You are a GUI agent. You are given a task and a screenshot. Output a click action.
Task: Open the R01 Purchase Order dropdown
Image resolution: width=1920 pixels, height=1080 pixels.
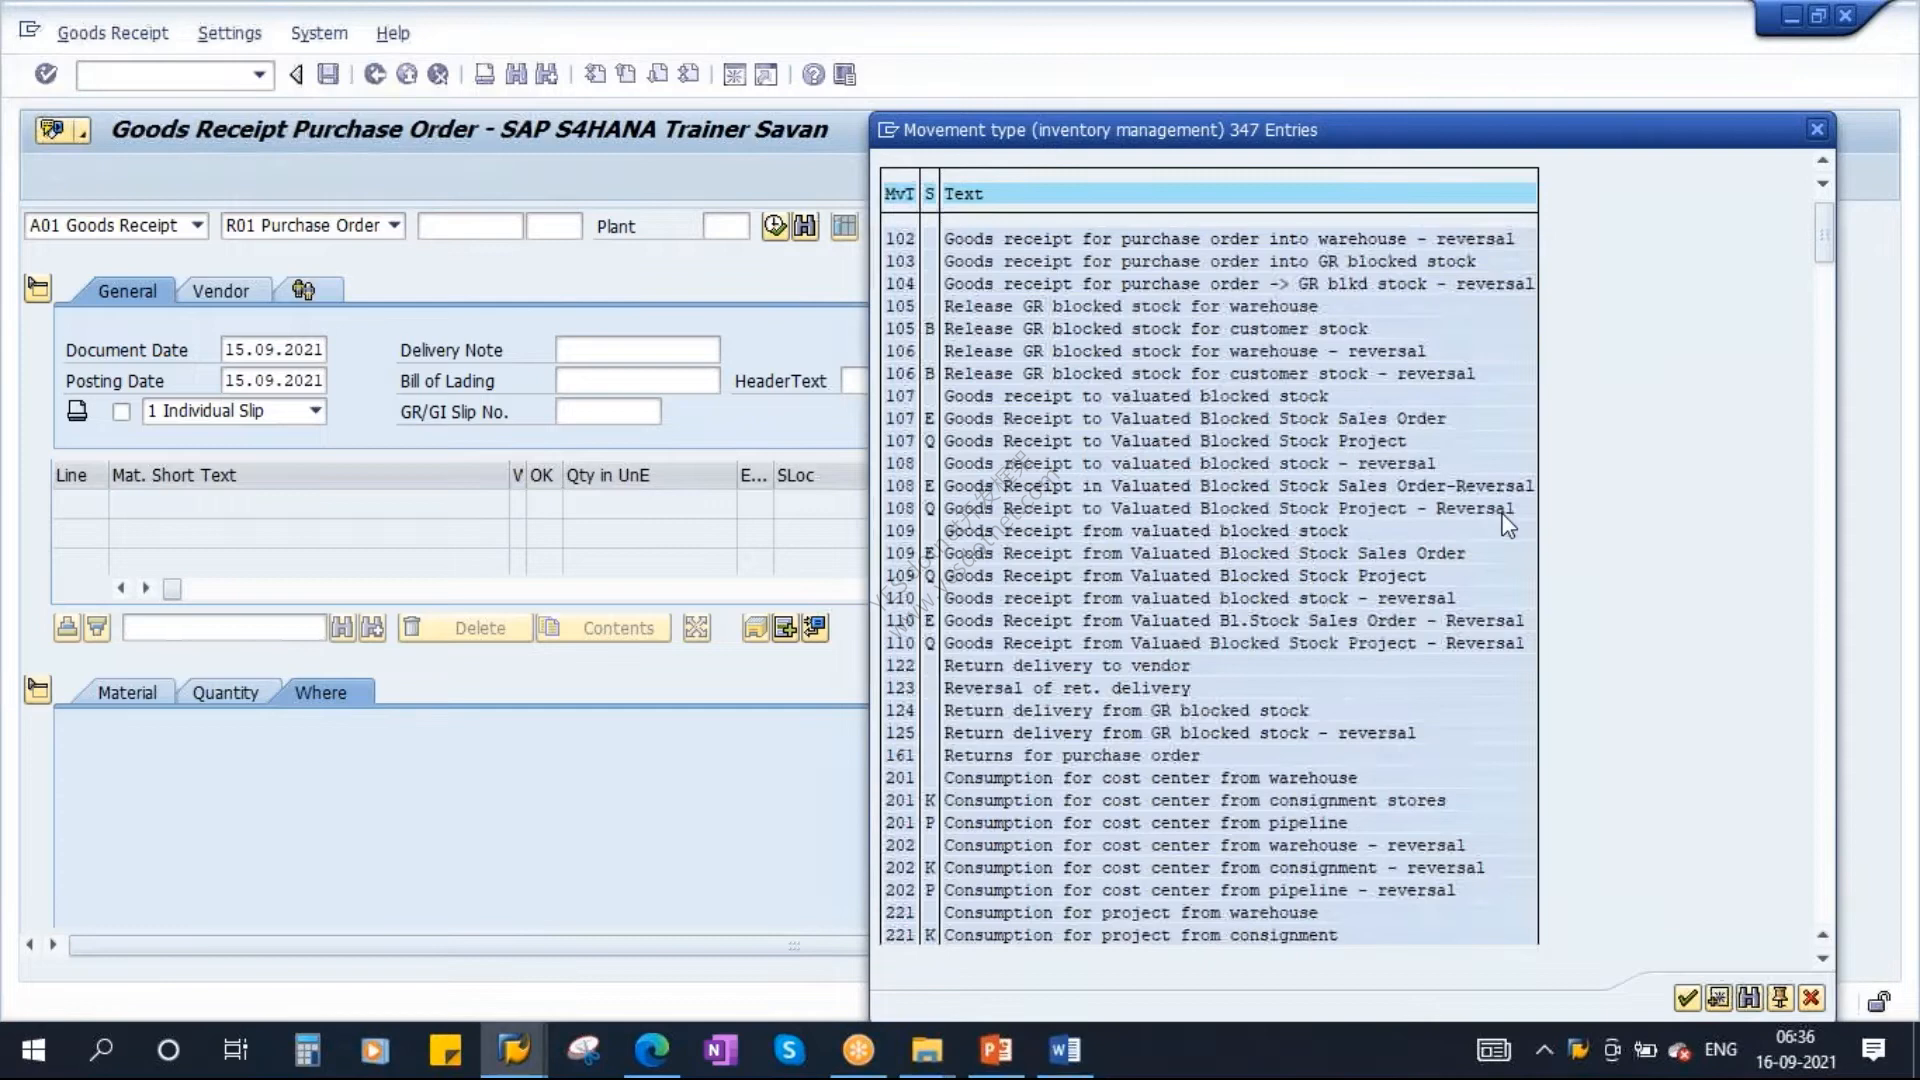[x=313, y=226]
